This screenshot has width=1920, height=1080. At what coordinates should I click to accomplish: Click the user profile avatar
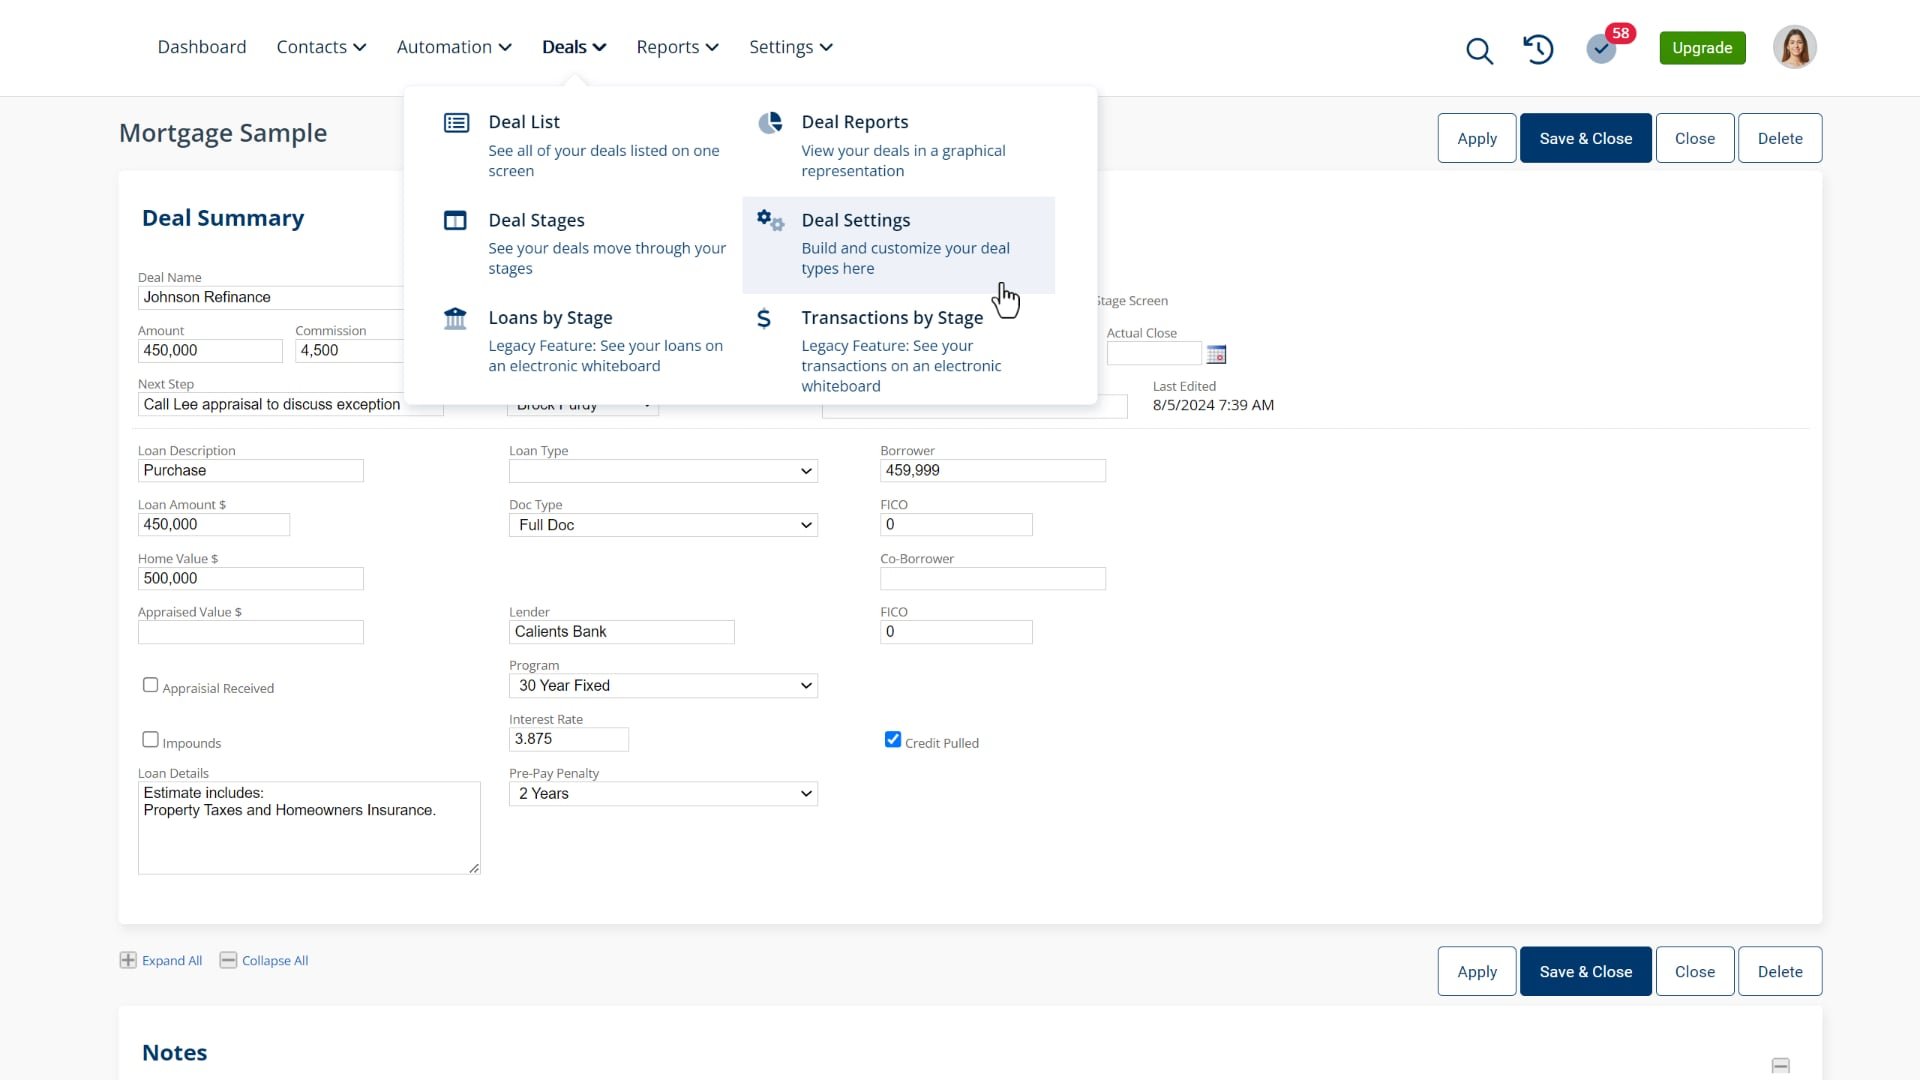1794,47
